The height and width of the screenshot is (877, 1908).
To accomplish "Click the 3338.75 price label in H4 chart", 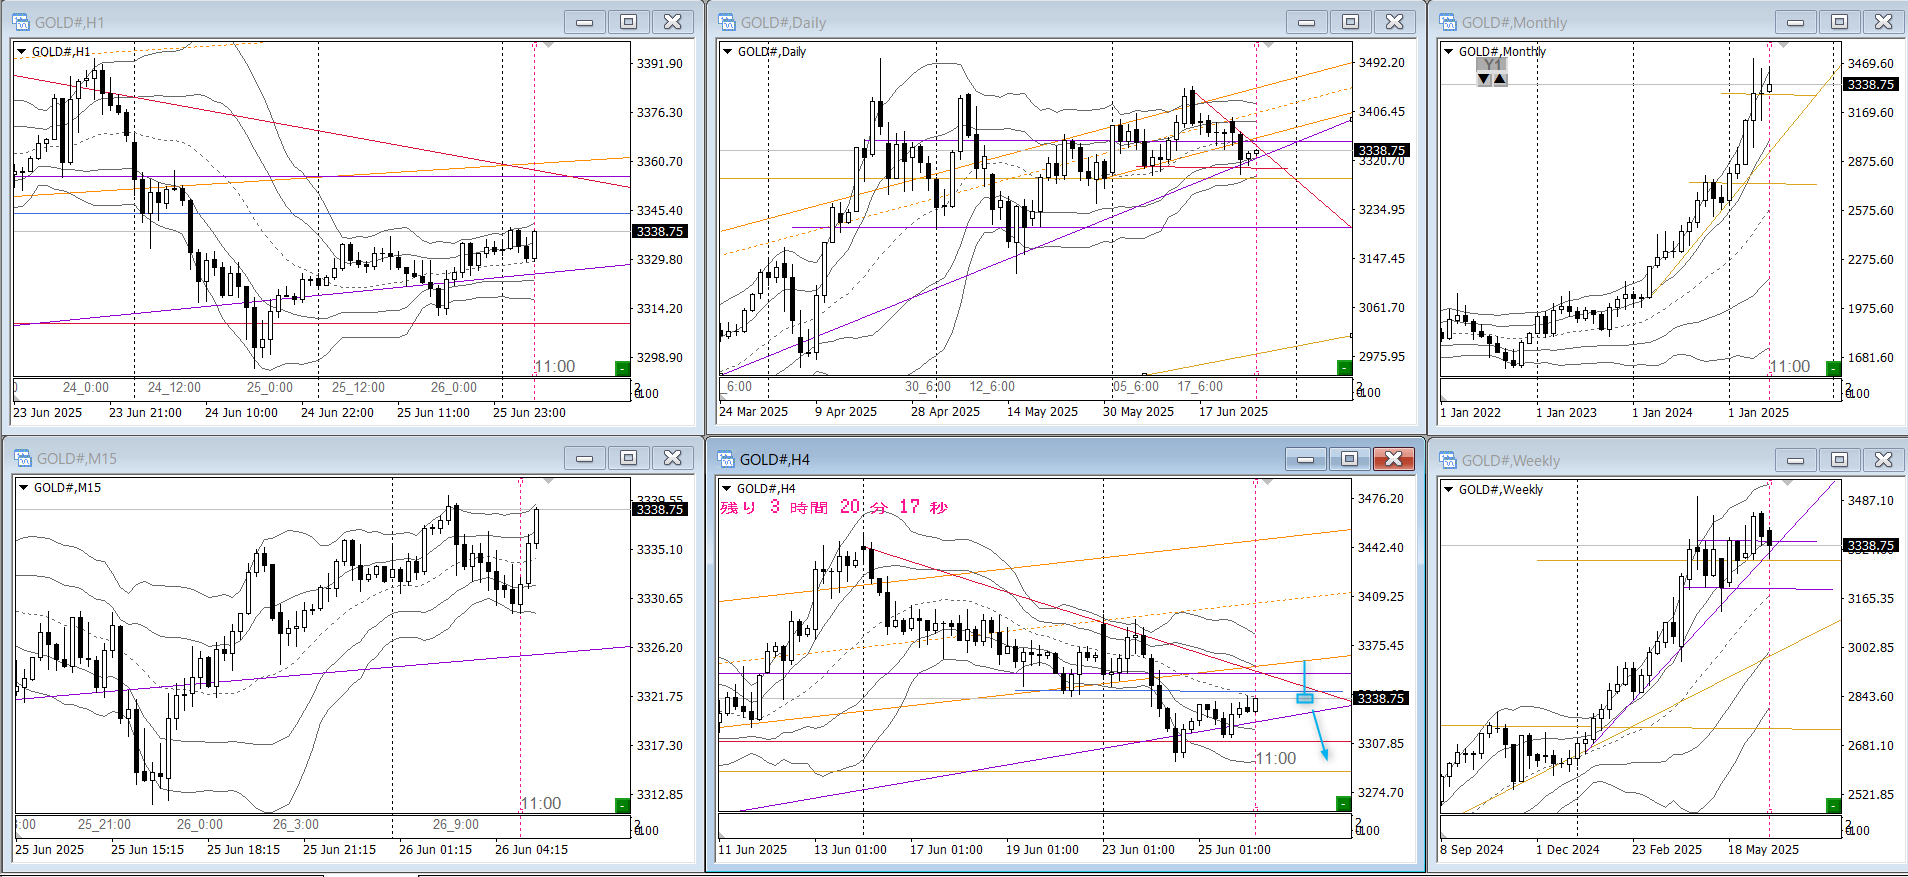I will pyautogui.click(x=1381, y=698).
